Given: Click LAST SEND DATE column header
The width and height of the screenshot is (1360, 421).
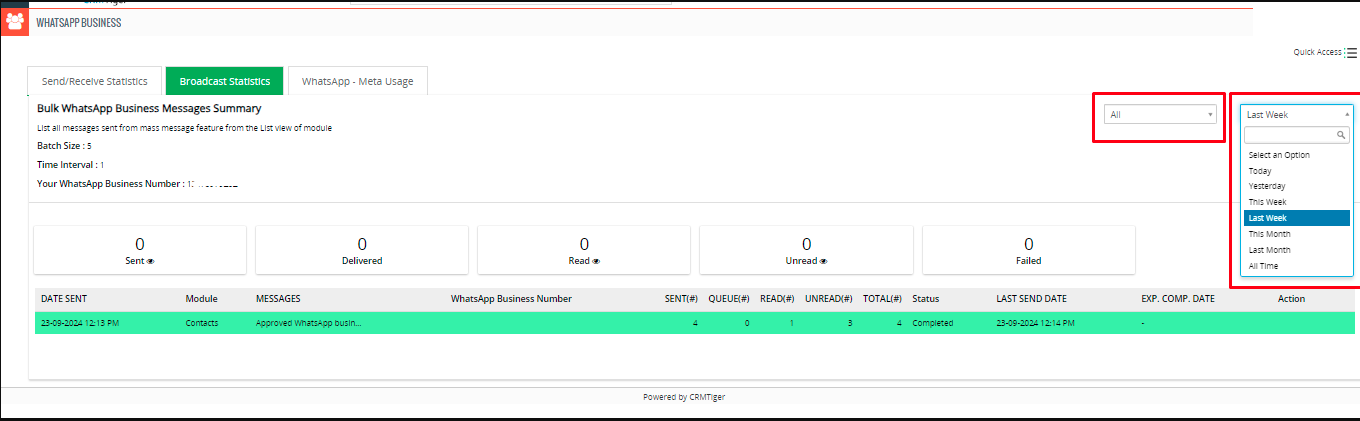Looking at the screenshot, I should (1033, 299).
